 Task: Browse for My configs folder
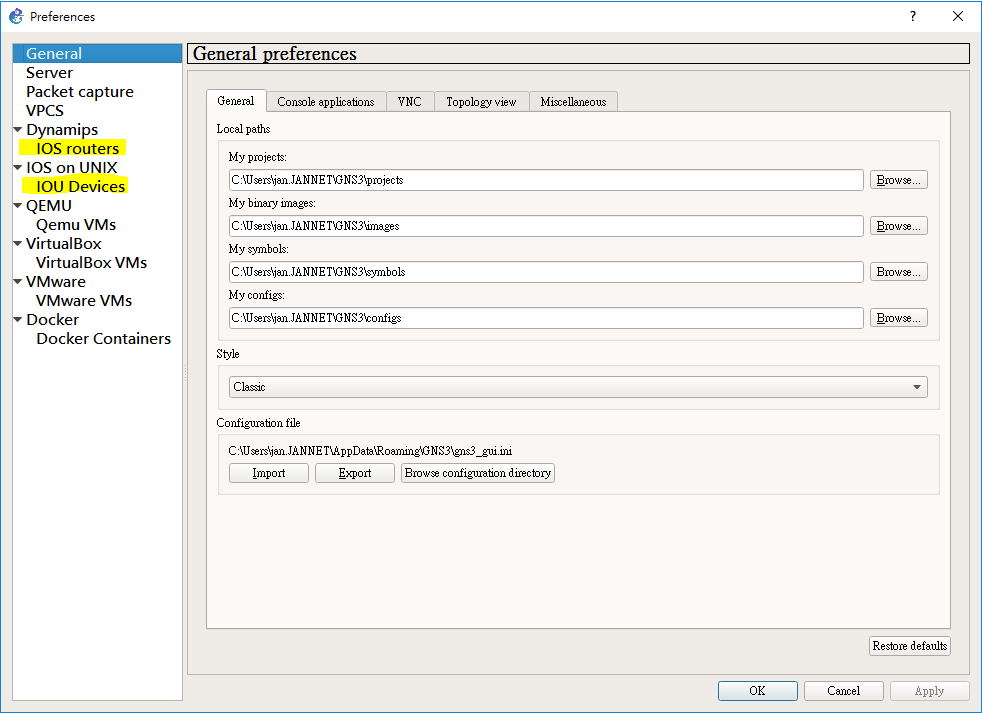(898, 318)
